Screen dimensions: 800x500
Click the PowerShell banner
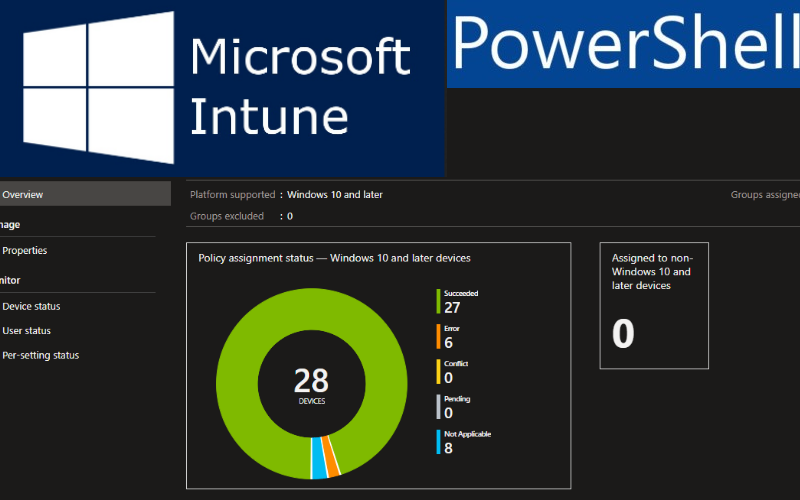coord(623,44)
